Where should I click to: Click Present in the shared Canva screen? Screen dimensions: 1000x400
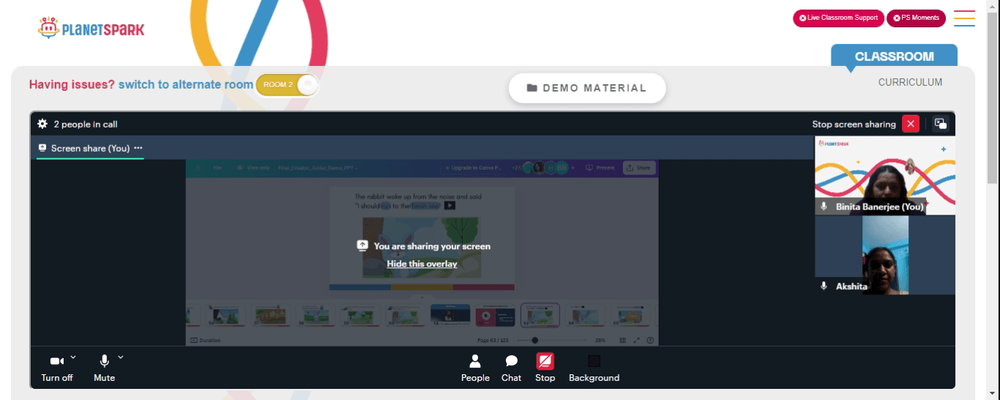(x=600, y=168)
